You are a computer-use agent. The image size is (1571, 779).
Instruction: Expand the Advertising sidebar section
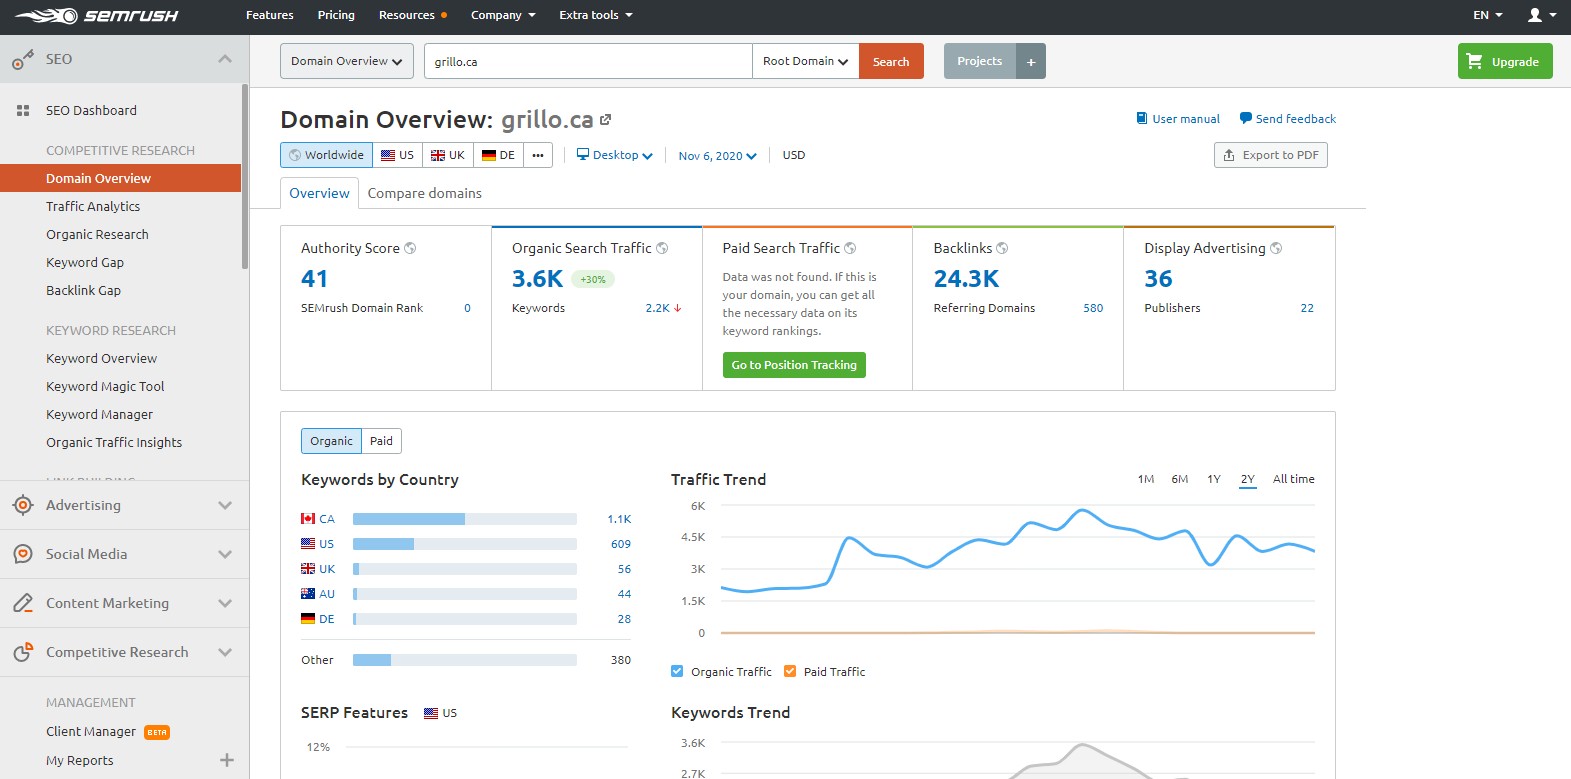[x=225, y=505]
